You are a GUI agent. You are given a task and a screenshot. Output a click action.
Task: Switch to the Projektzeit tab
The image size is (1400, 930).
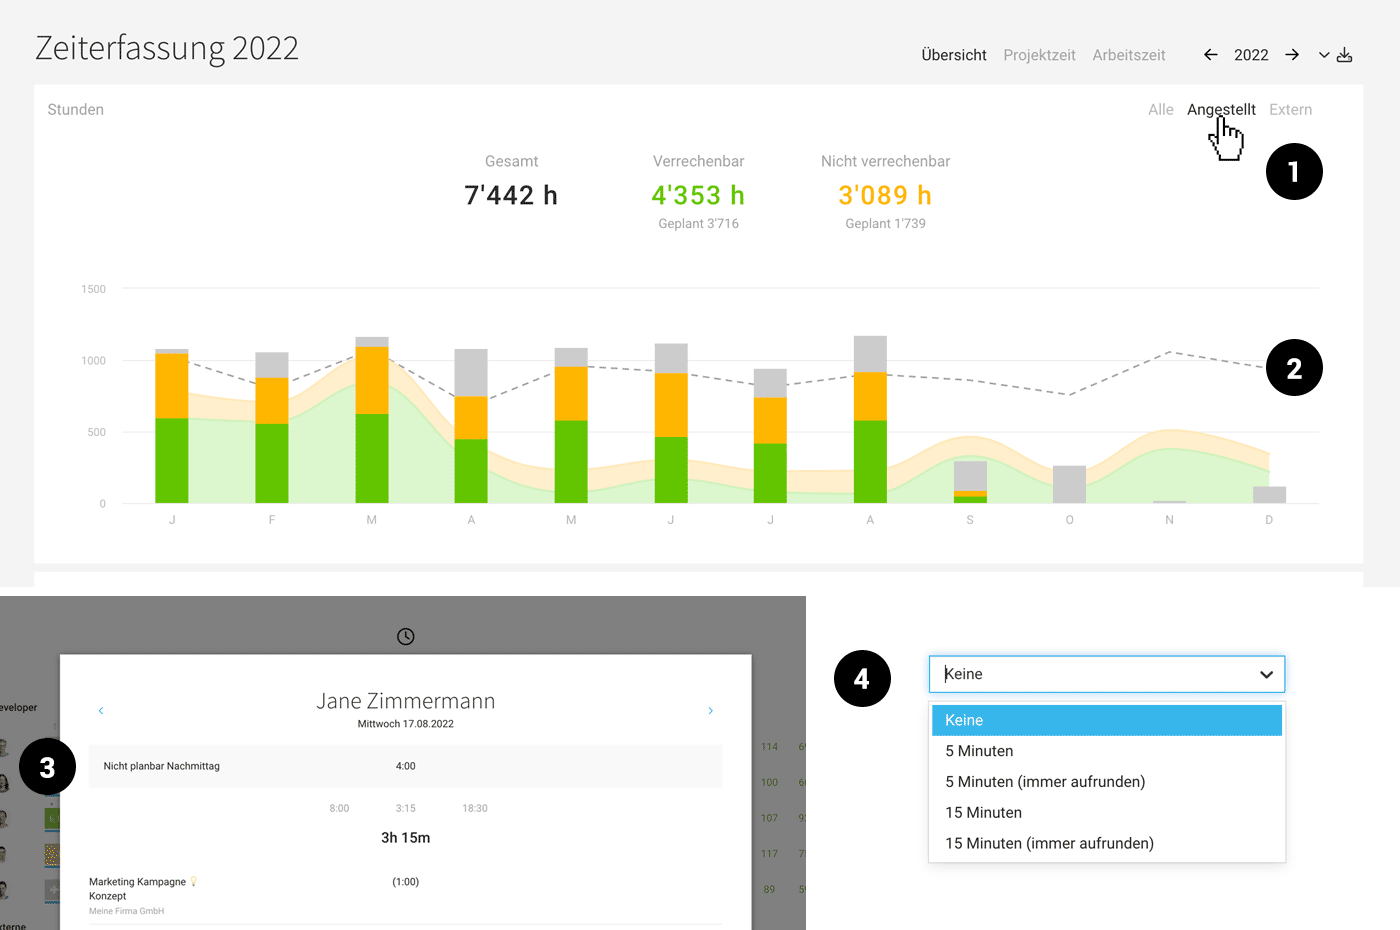(x=1039, y=55)
